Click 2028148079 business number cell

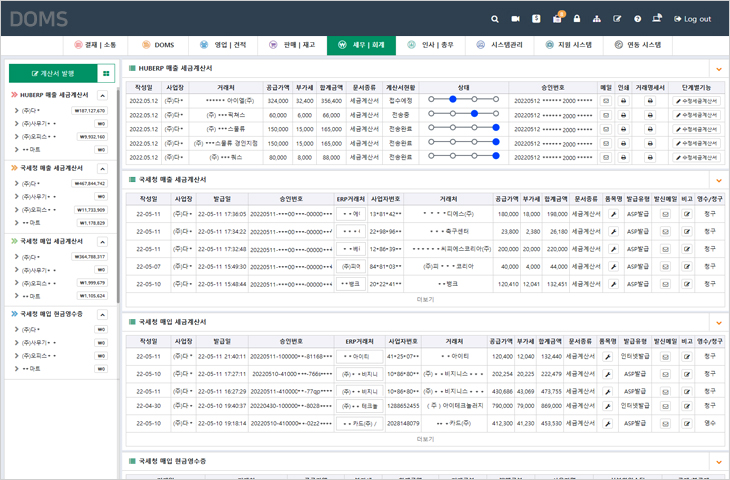click(403, 424)
